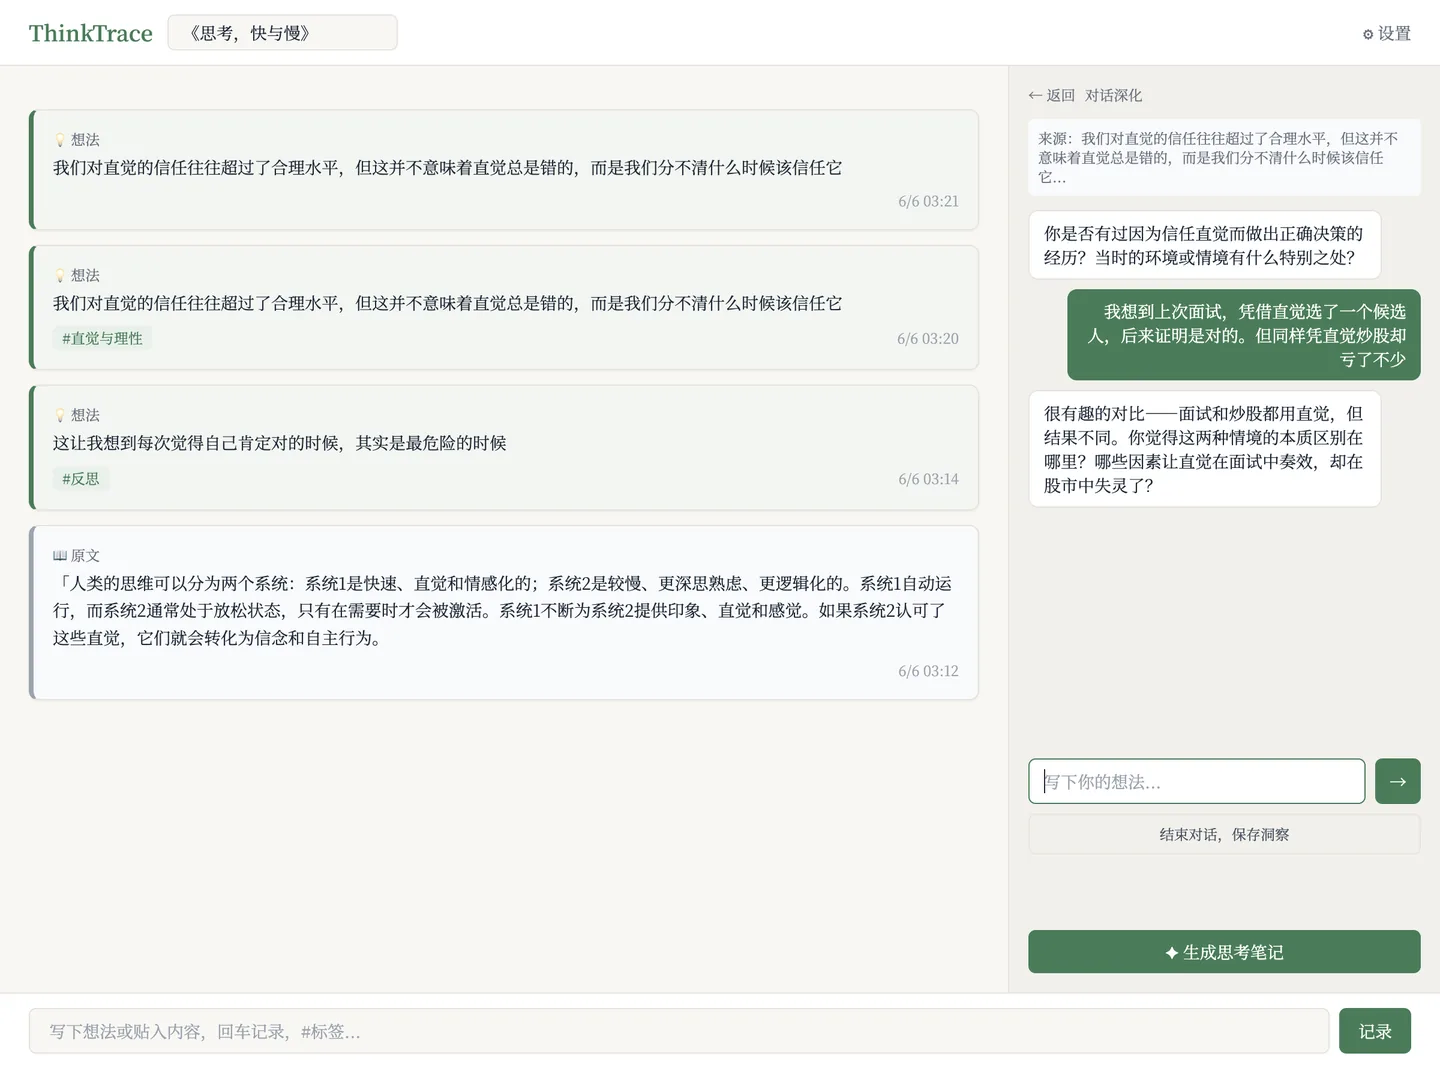Open the tagged idea card's text dated 03:20

click(x=447, y=303)
